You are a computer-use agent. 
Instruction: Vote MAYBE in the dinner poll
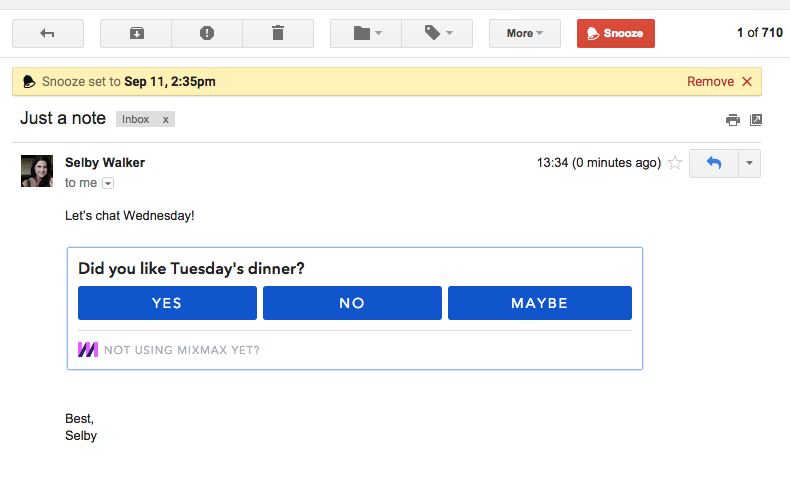tap(540, 303)
